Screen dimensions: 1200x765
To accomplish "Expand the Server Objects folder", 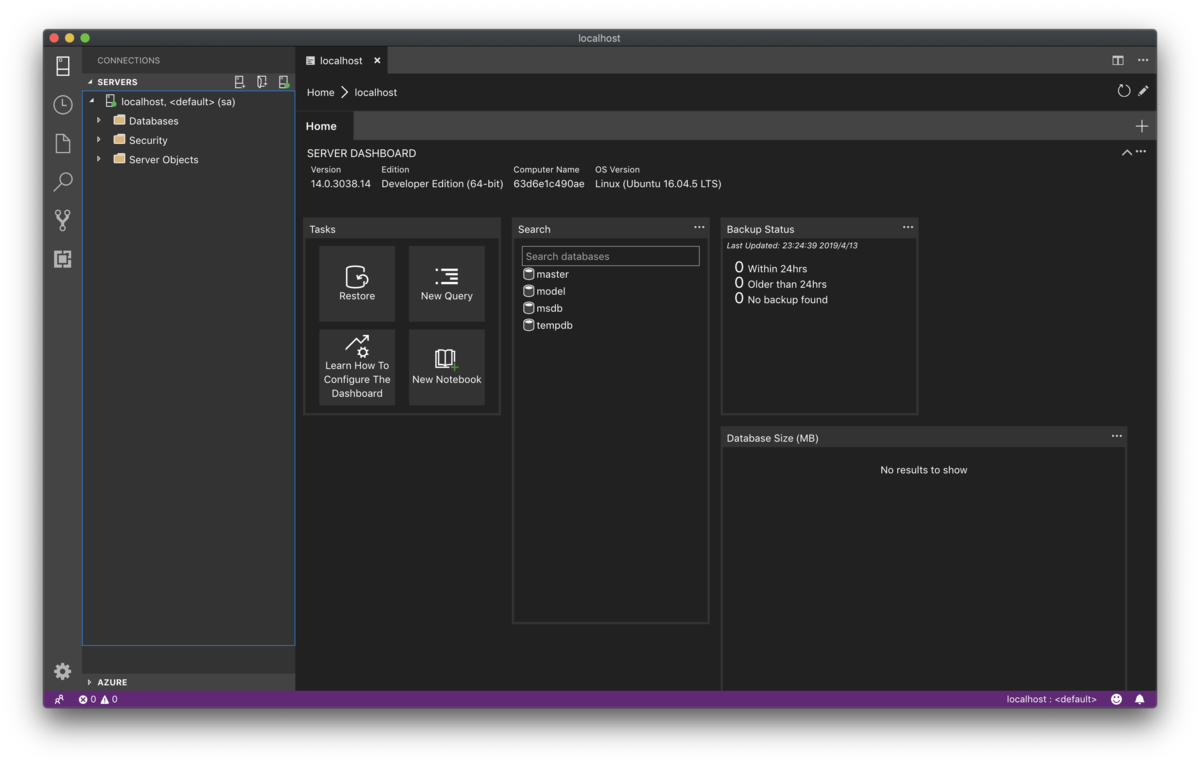I will click(99, 159).
